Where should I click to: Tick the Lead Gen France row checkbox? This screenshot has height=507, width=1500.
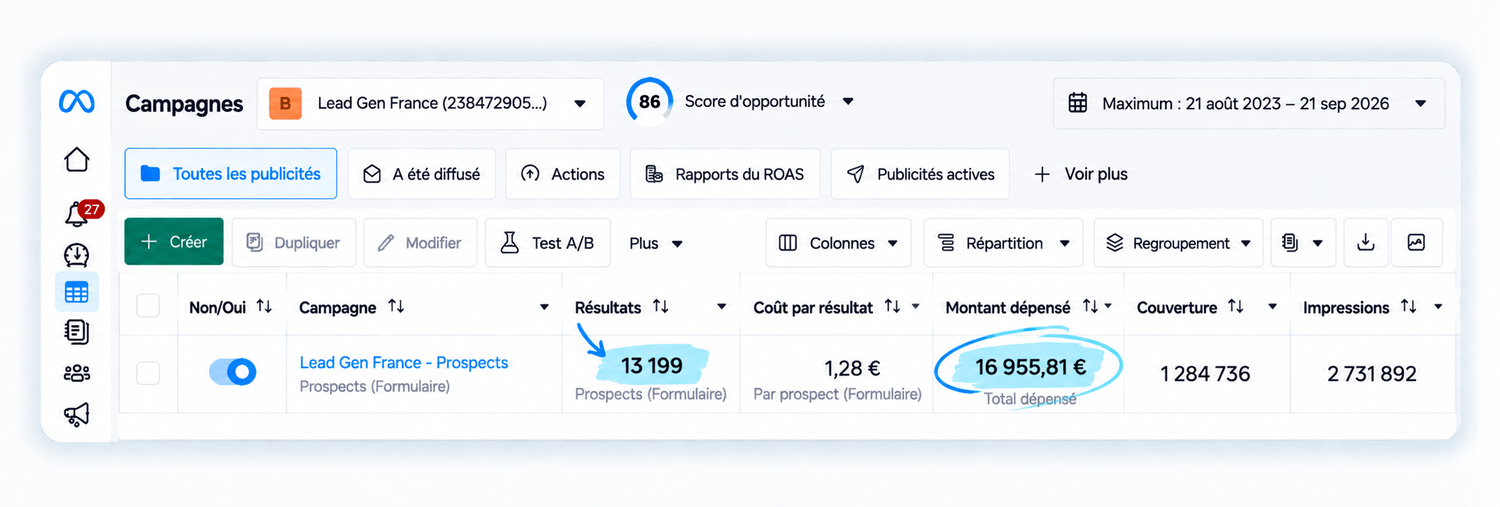(x=148, y=373)
